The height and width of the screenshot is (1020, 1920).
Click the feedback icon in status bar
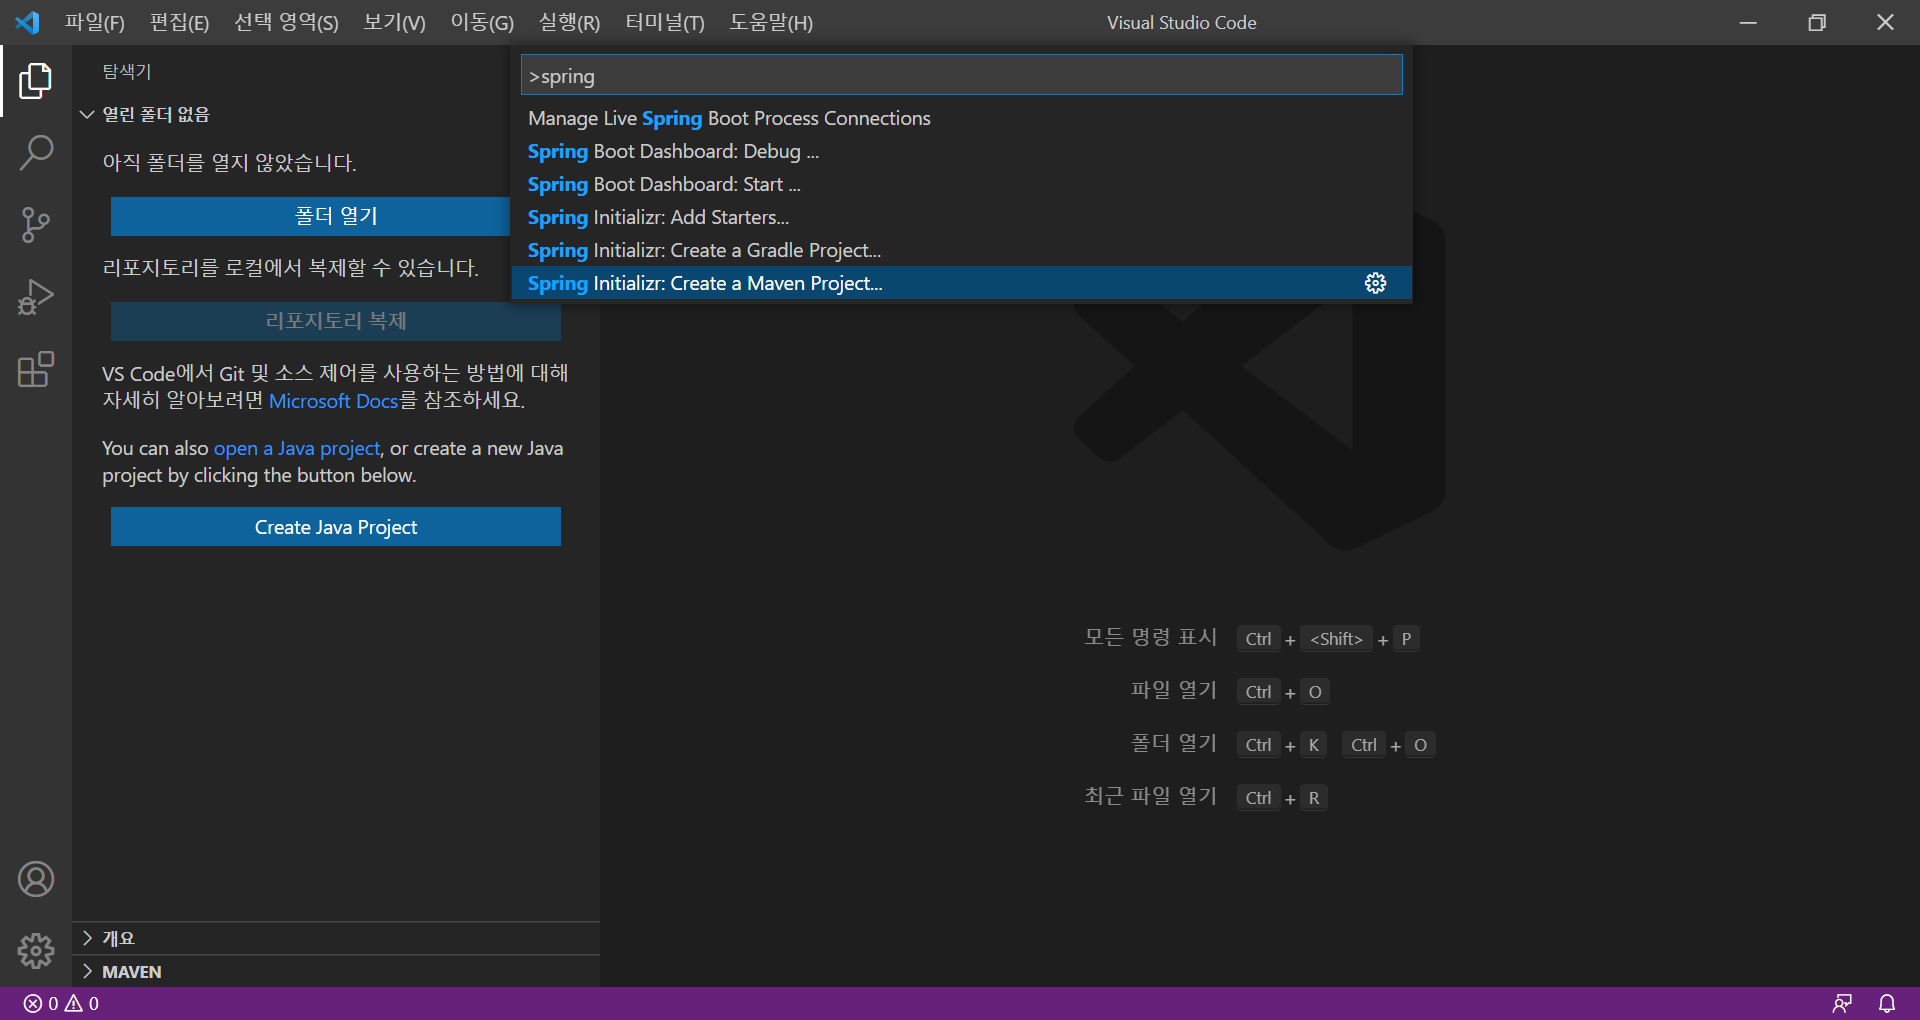coord(1842,1003)
